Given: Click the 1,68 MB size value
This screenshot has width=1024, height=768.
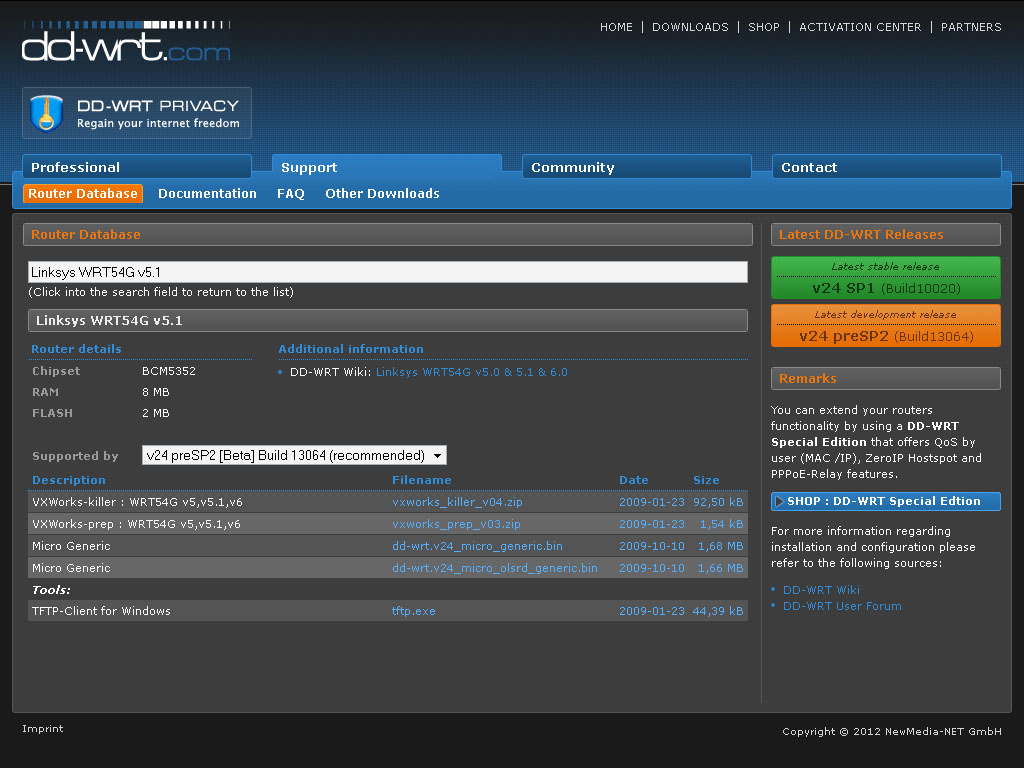Looking at the screenshot, I should coord(720,546).
